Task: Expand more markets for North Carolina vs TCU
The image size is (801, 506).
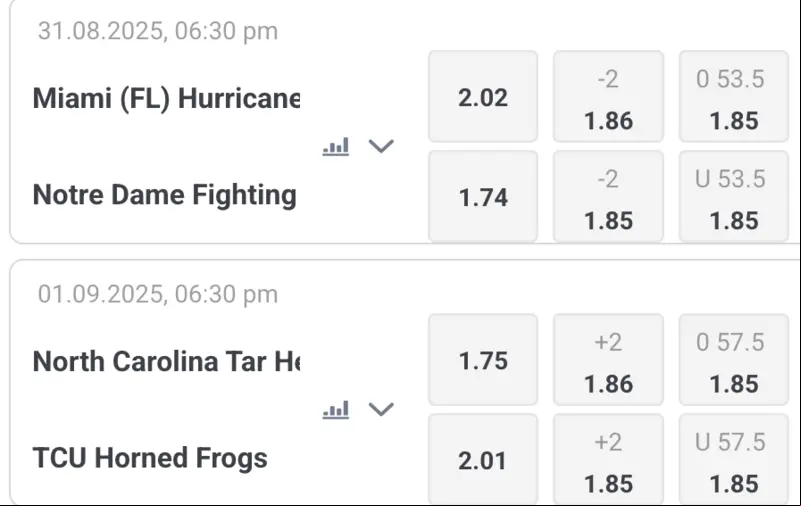Action: point(381,409)
